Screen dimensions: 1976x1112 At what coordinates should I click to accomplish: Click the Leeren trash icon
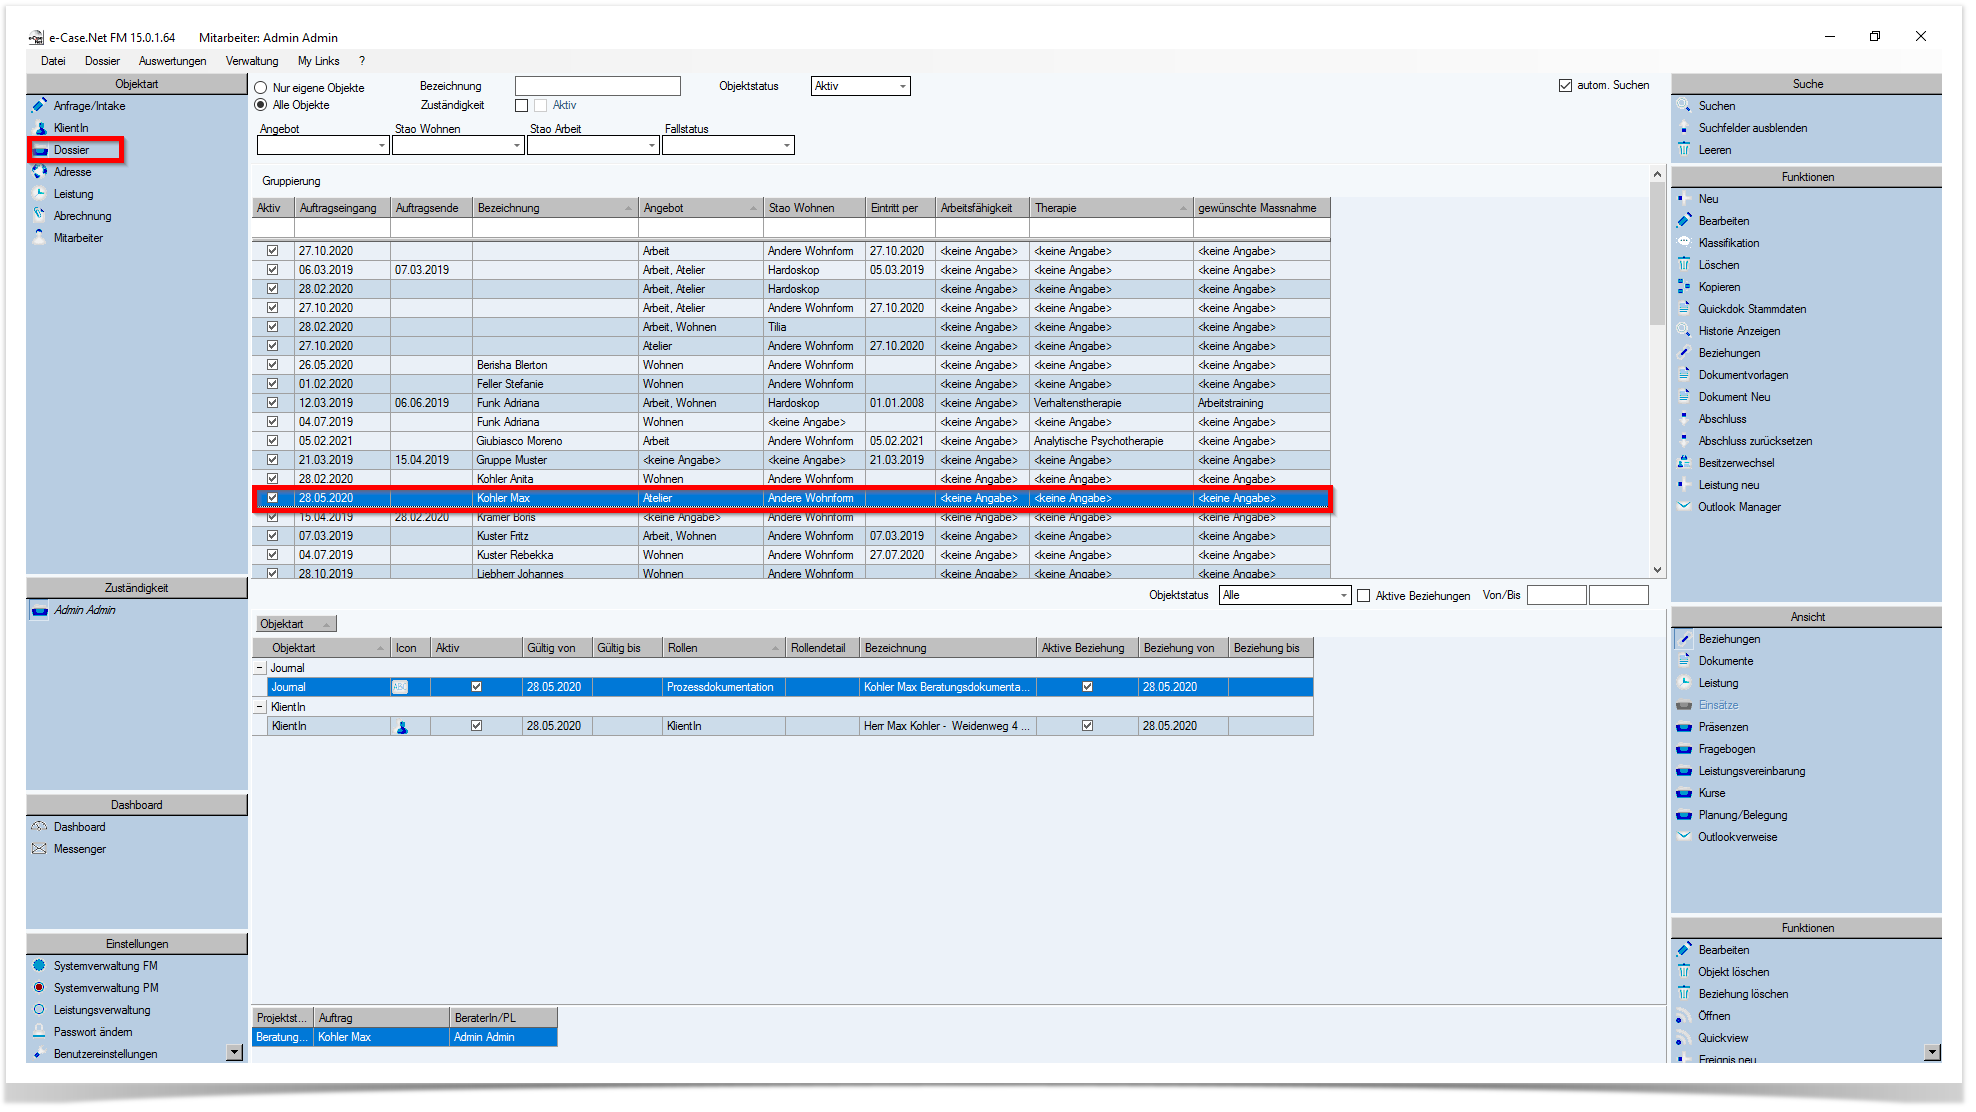1684,150
